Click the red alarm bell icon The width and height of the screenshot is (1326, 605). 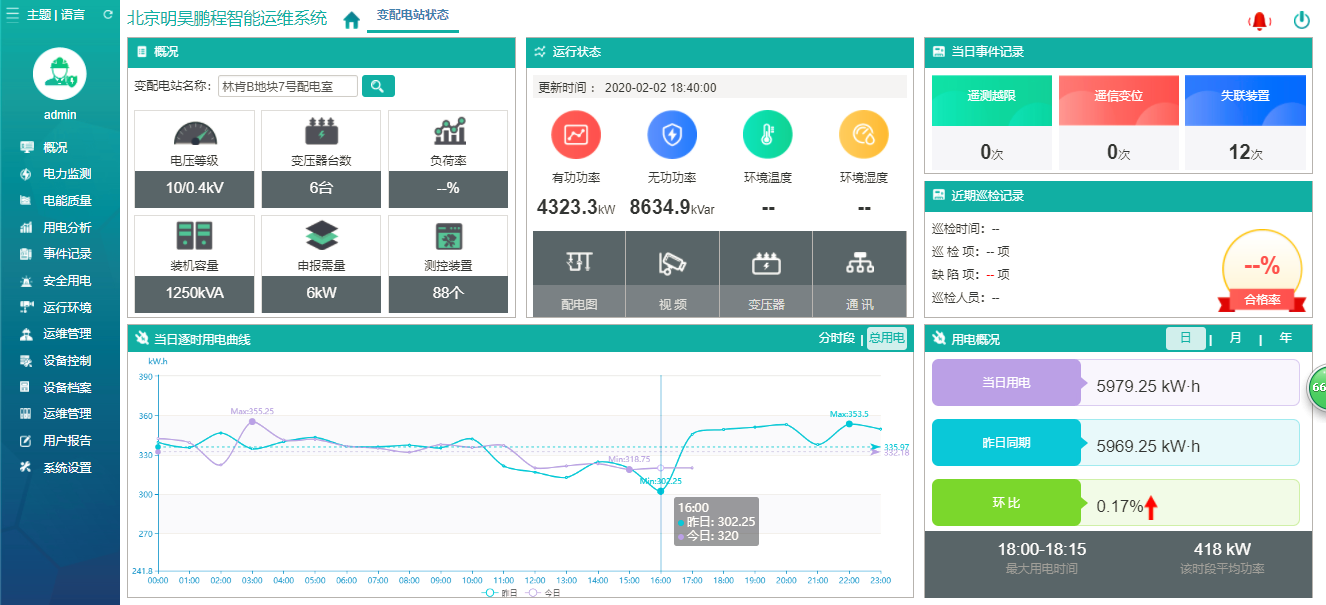(x=1259, y=20)
